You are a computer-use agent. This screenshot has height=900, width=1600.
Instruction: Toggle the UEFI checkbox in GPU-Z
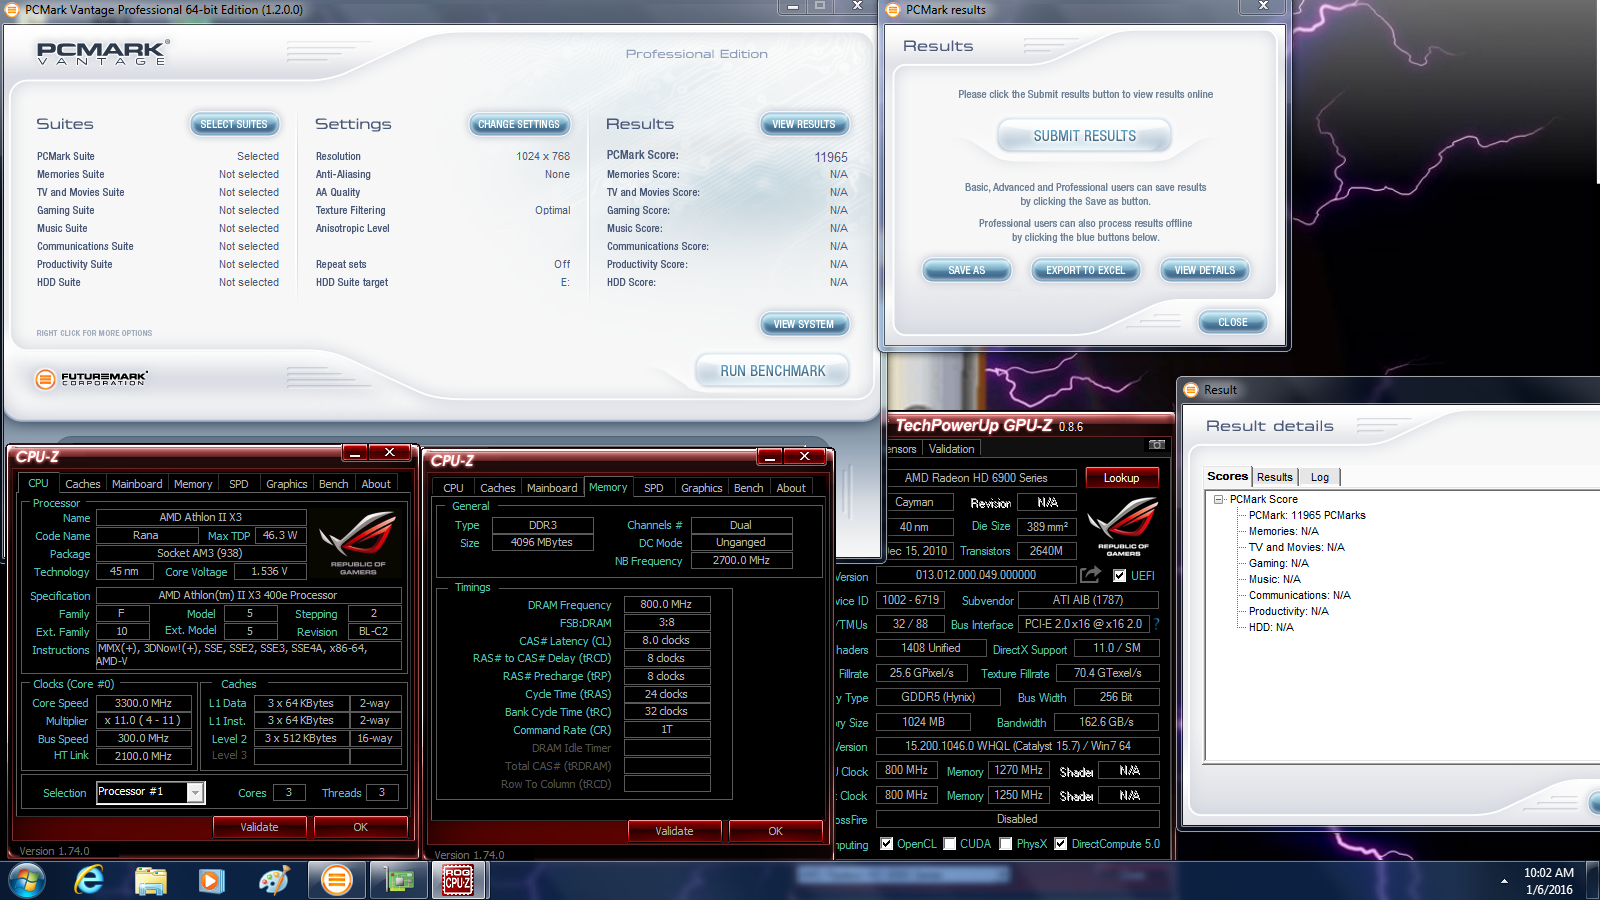(x=1119, y=575)
